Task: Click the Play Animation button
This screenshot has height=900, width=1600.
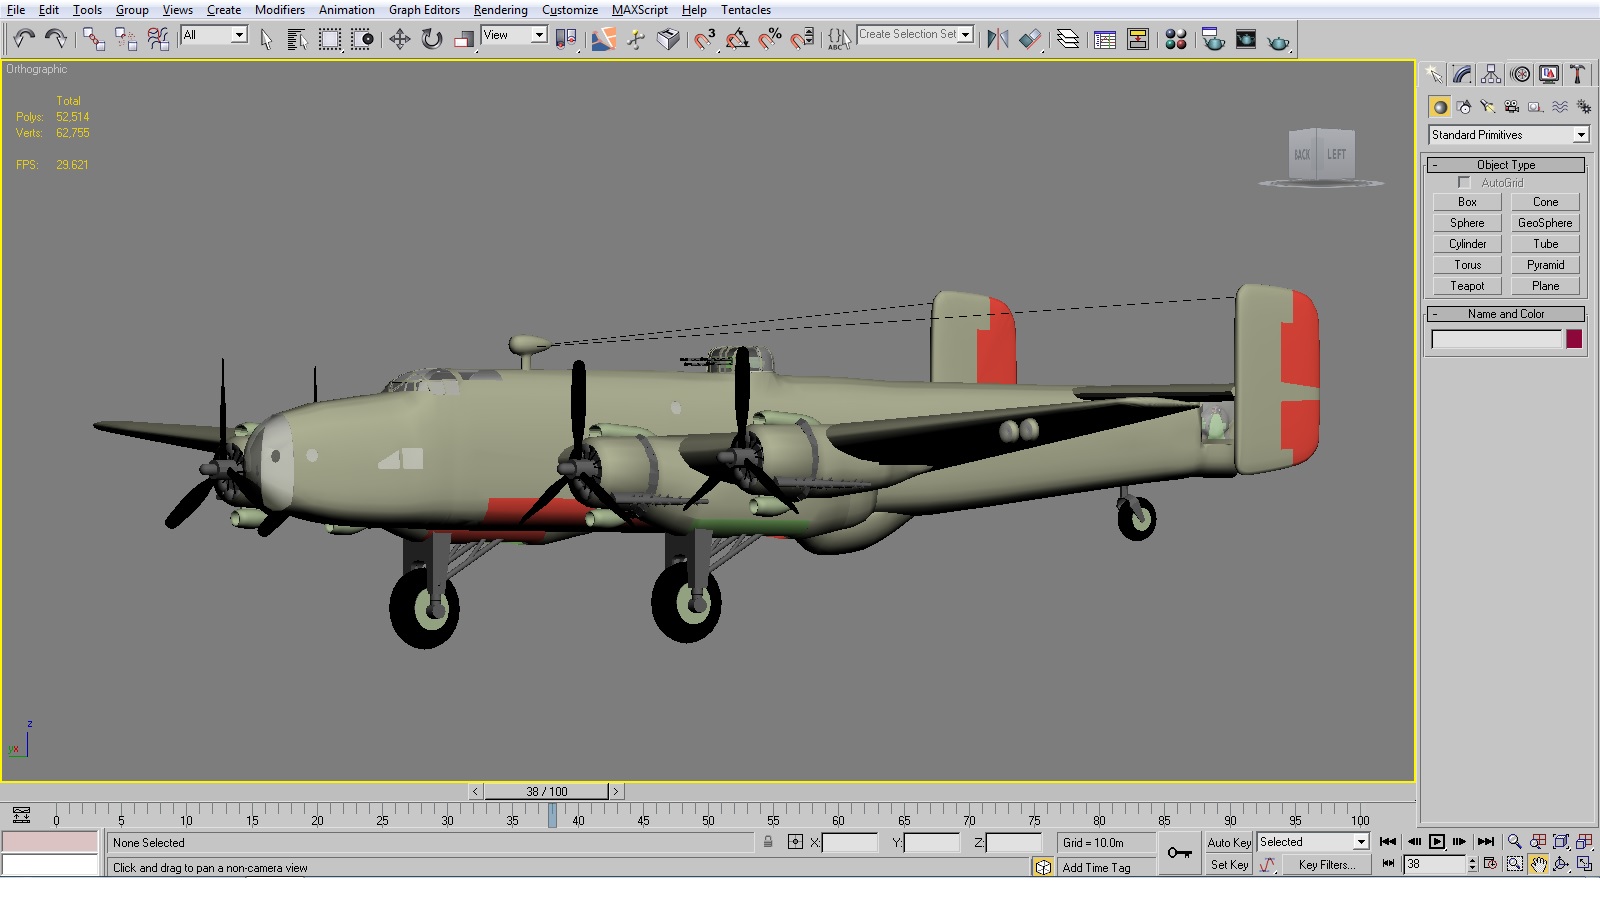Action: pos(1437,842)
